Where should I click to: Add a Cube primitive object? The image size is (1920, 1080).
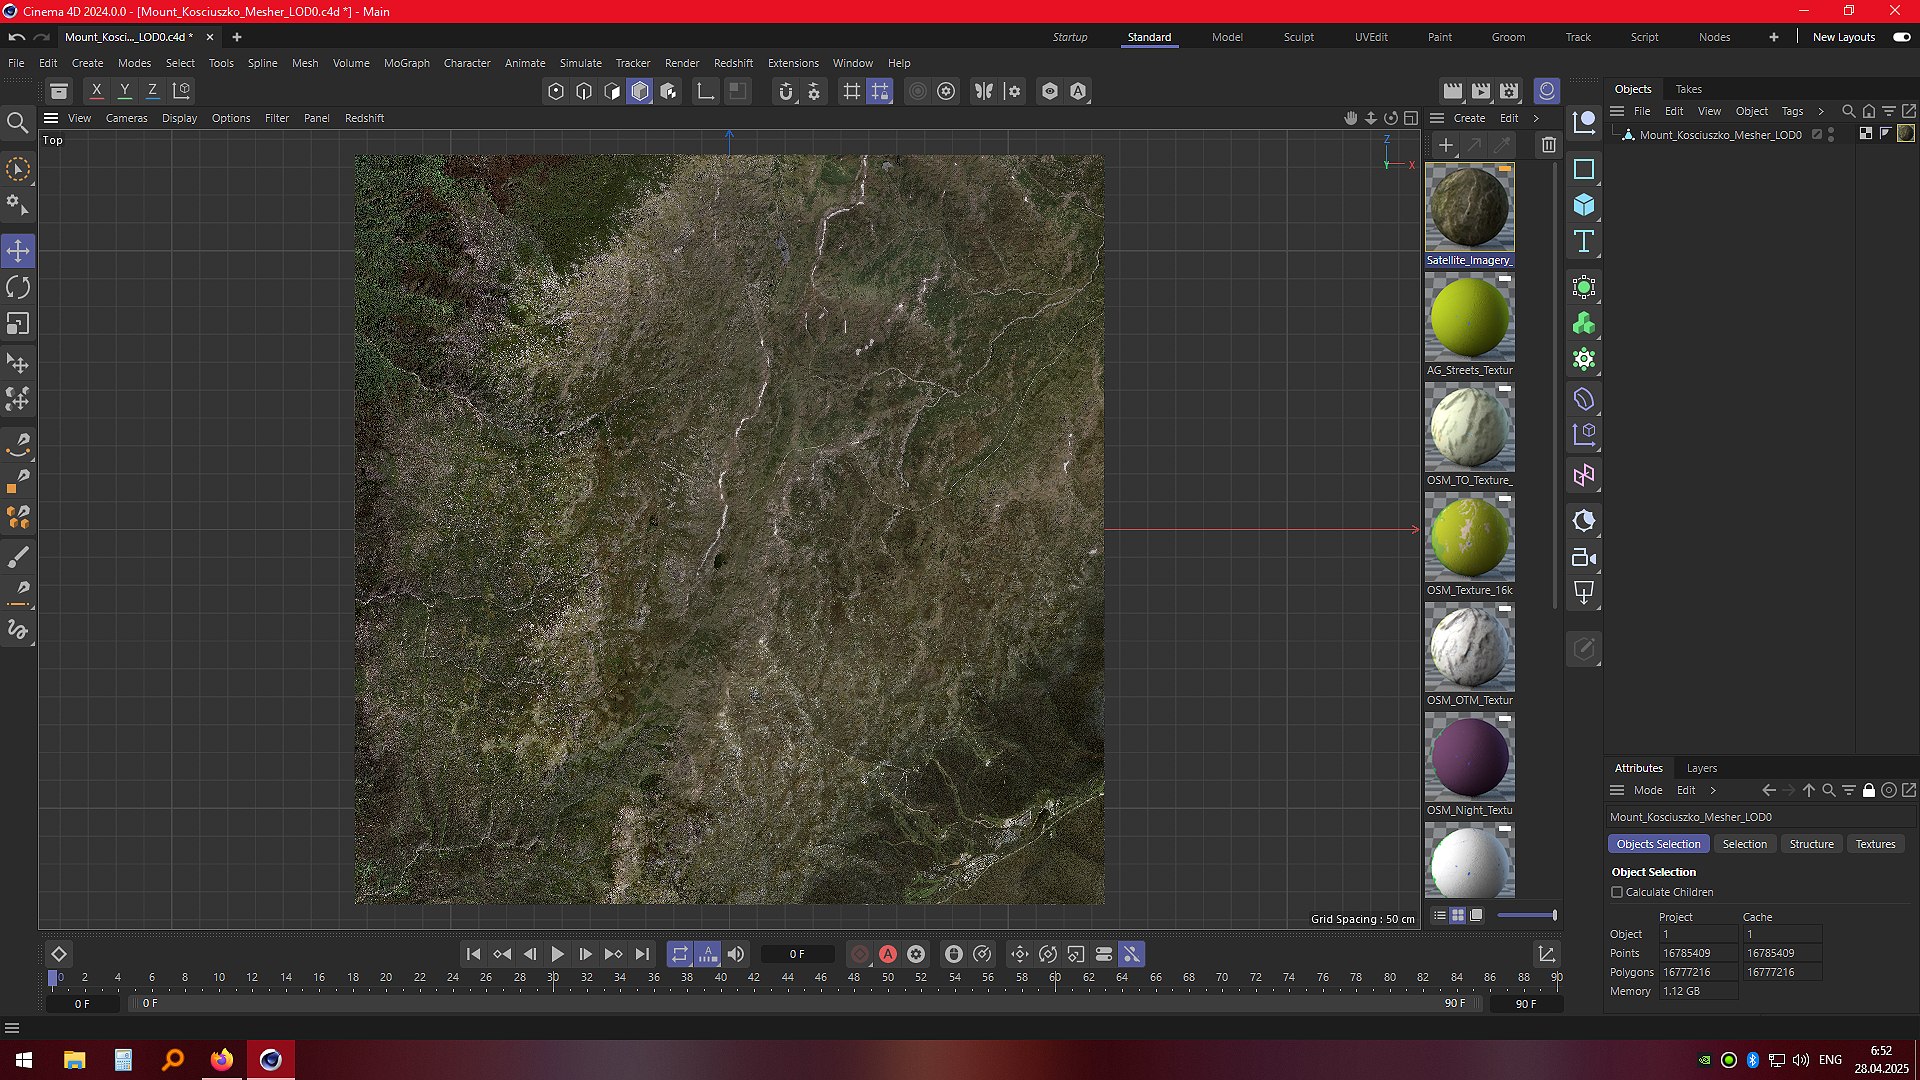point(1584,205)
